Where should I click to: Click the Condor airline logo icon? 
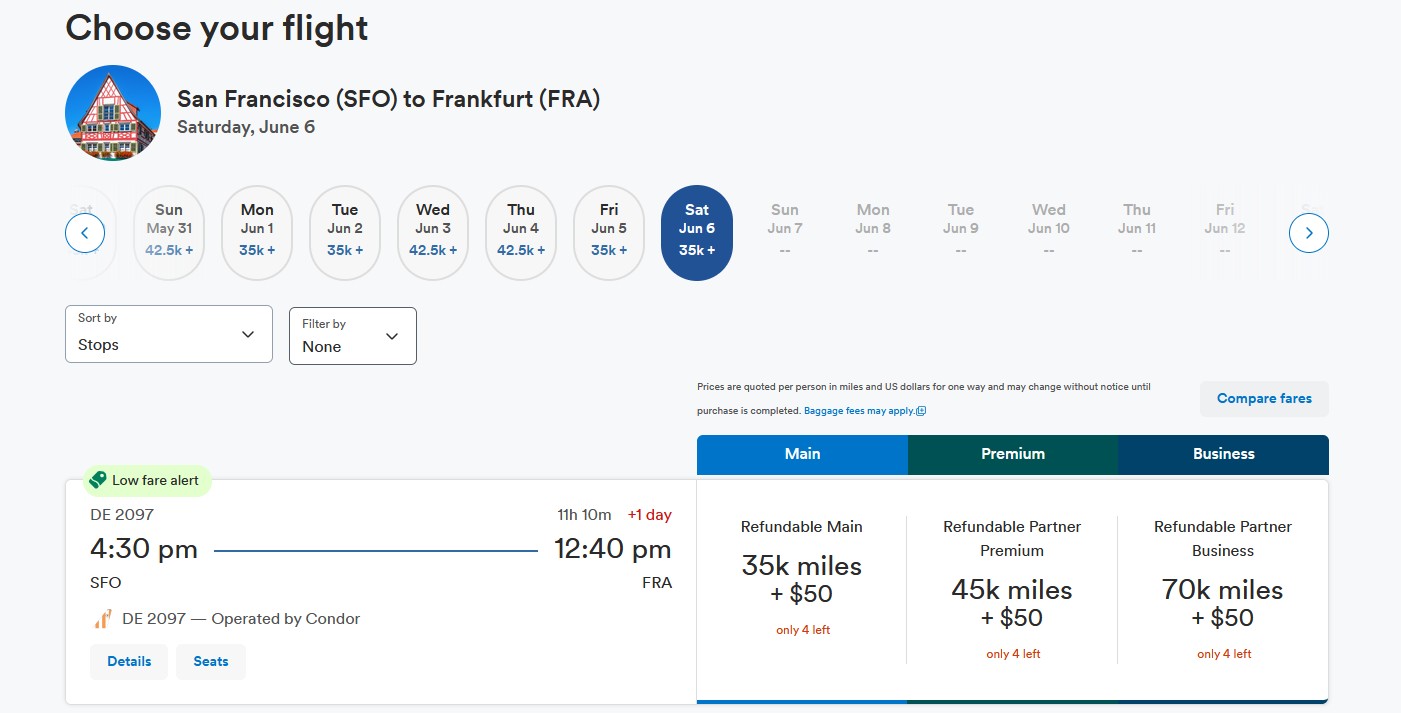(103, 619)
